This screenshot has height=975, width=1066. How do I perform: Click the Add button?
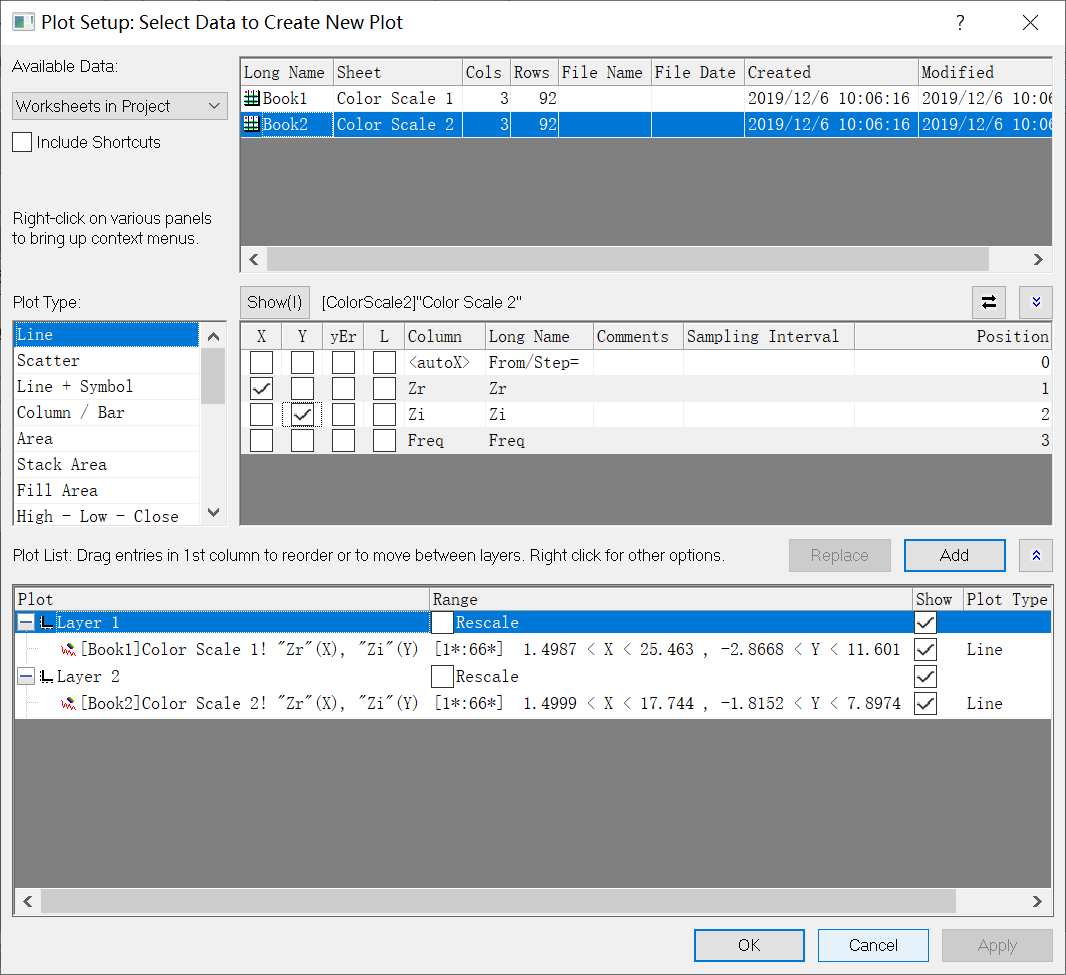click(x=955, y=555)
